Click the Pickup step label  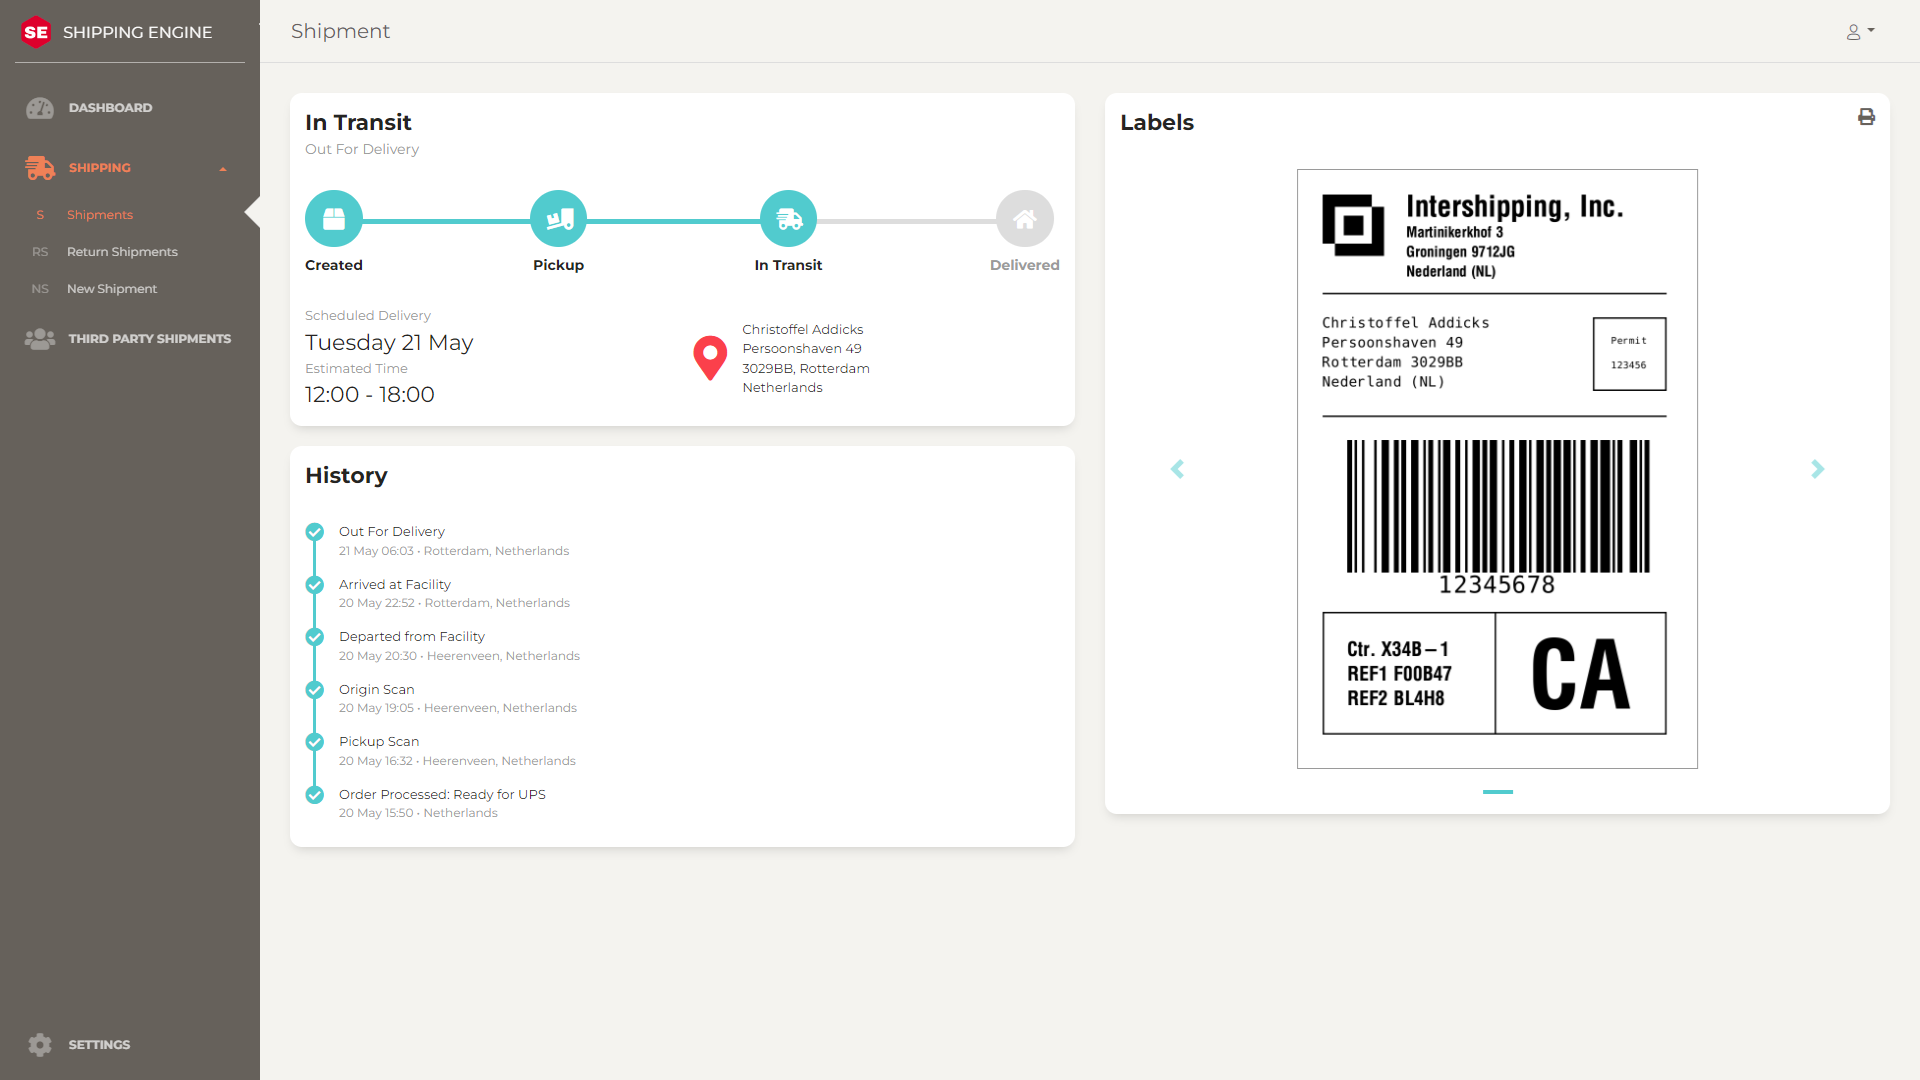pyautogui.click(x=559, y=265)
